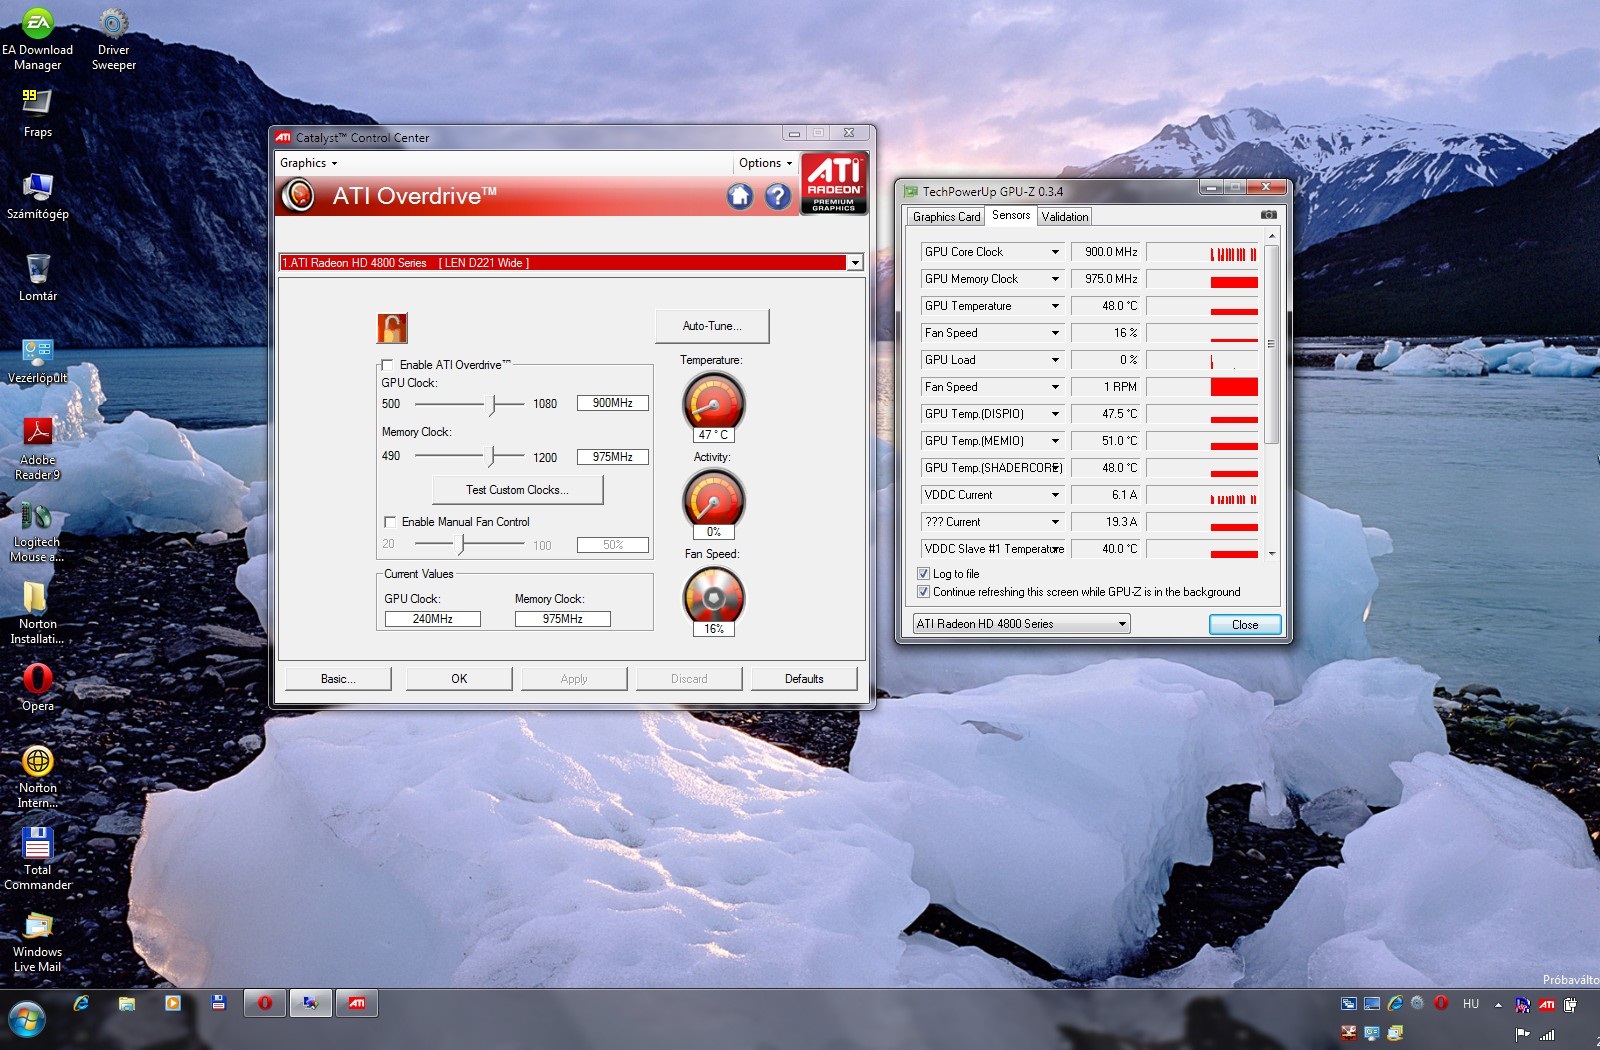This screenshot has height=1050, width=1600.
Task: Select the Sensors tab in GPU-Z
Action: tap(1011, 215)
